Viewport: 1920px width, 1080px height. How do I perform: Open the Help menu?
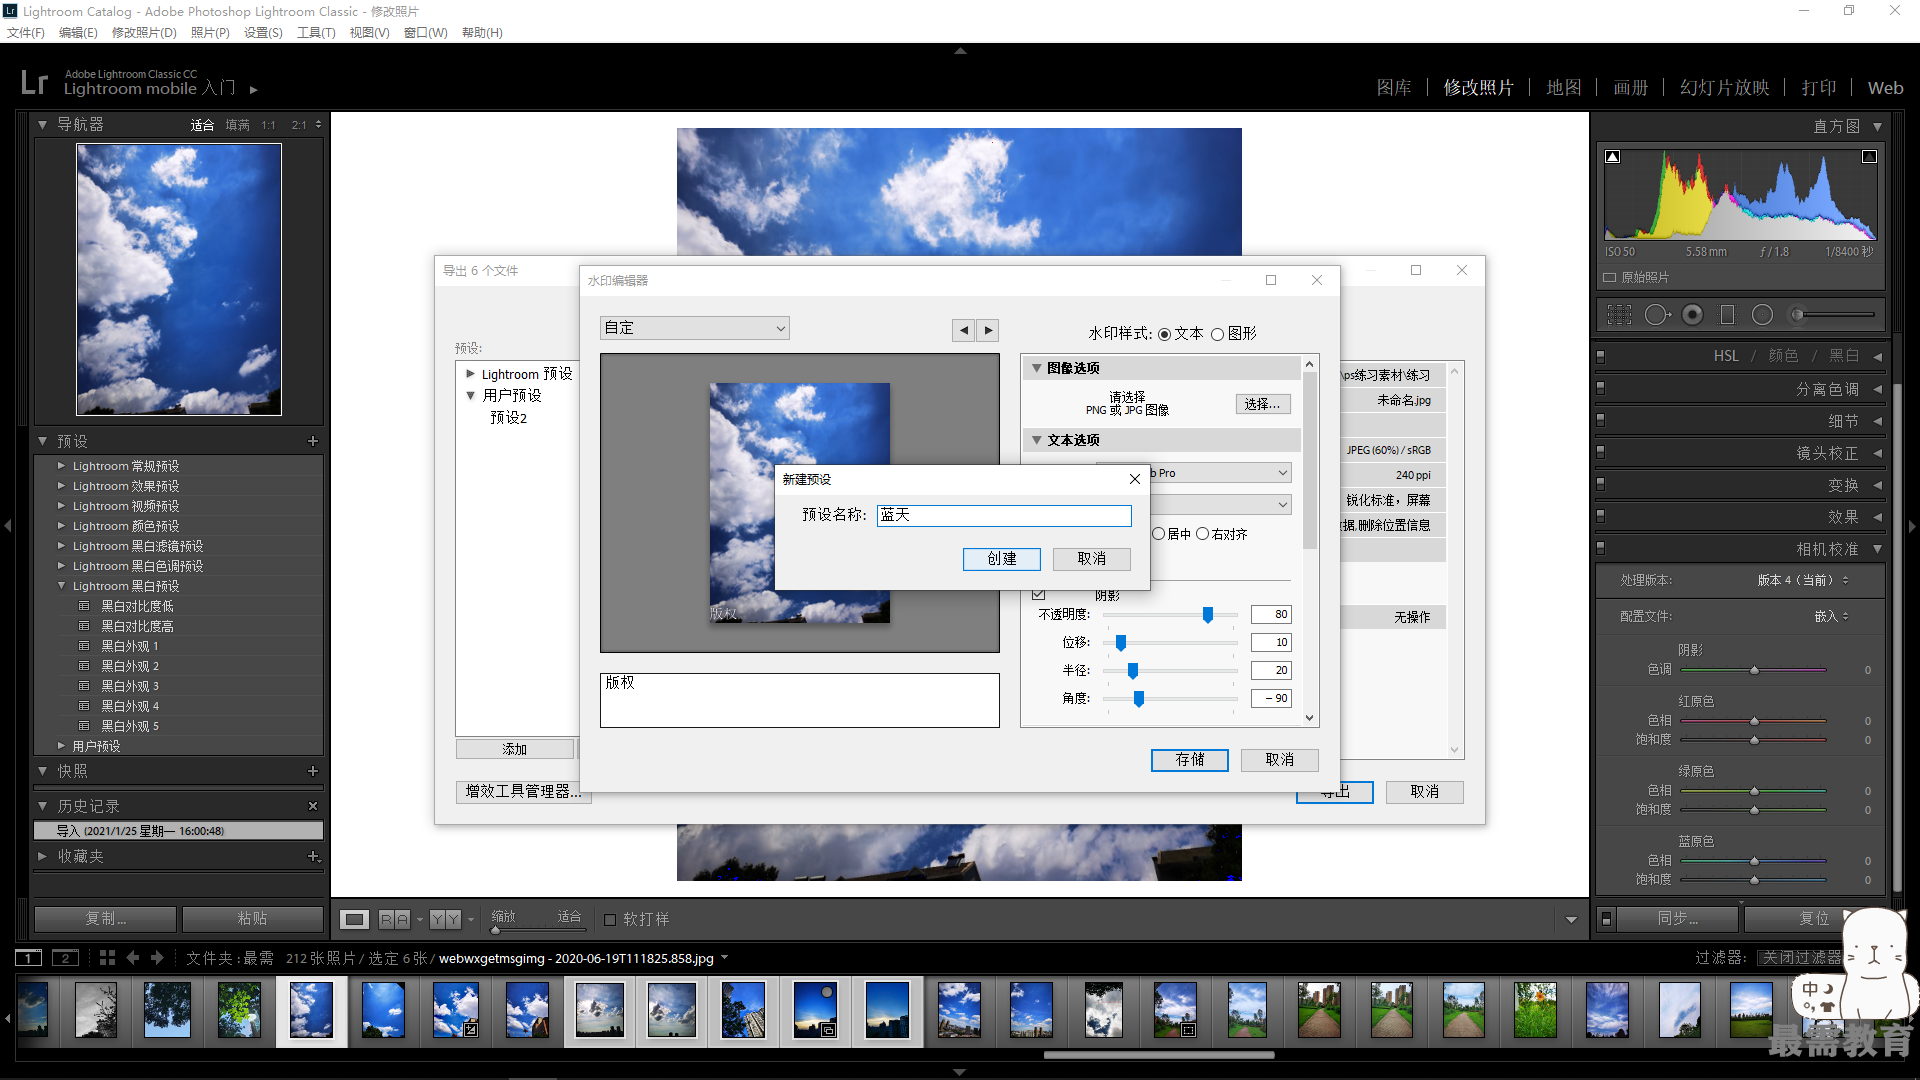[482, 33]
